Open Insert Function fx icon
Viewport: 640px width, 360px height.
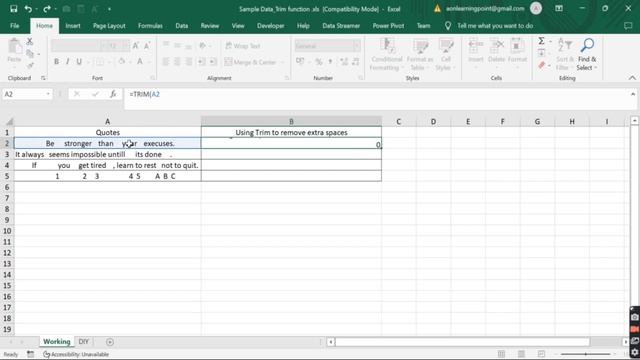pyautogui.click(x=113, y=94)
